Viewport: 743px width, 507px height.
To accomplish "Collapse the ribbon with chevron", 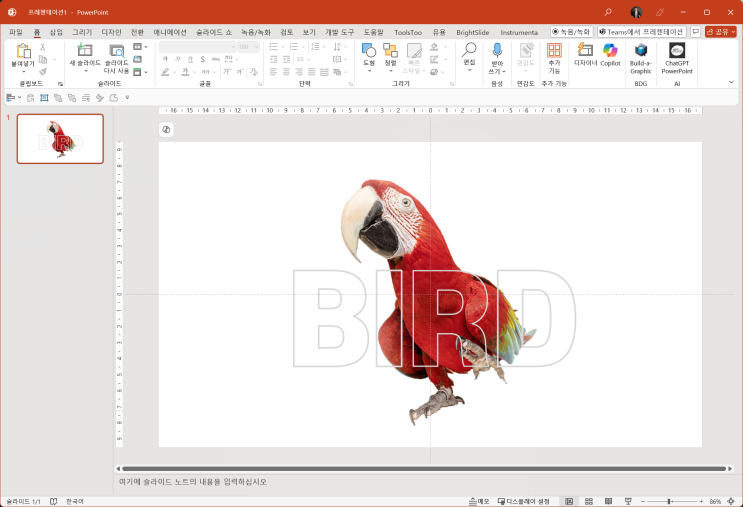I will point(731,82).
